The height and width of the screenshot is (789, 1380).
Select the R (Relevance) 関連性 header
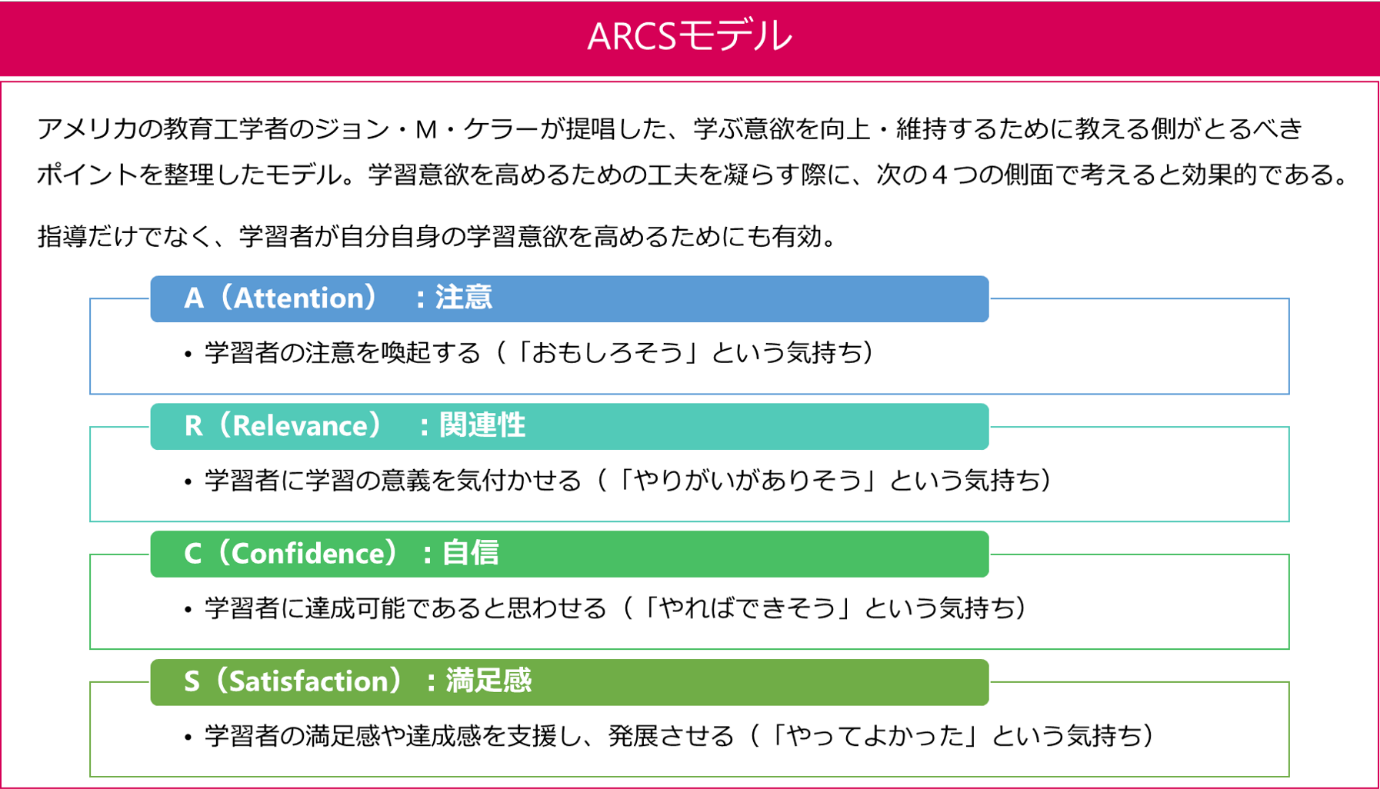[x=569, y=426]
